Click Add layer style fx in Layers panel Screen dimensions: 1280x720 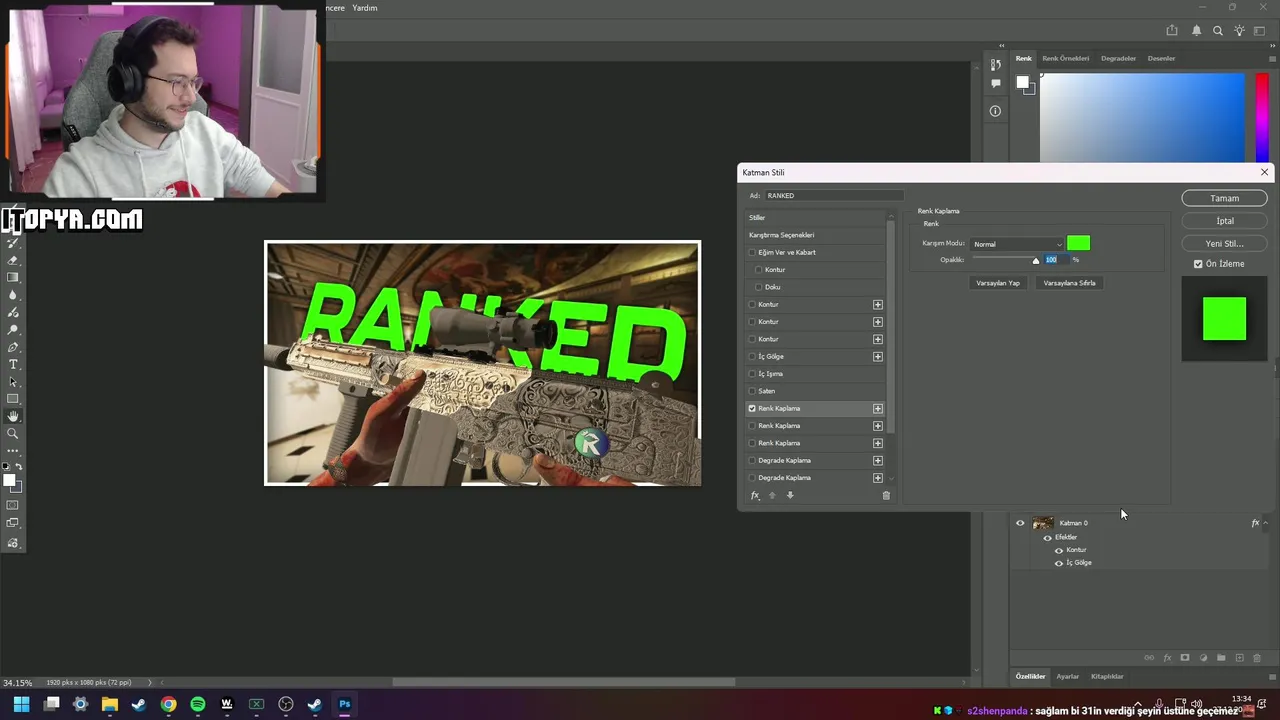pos(1167,658)
